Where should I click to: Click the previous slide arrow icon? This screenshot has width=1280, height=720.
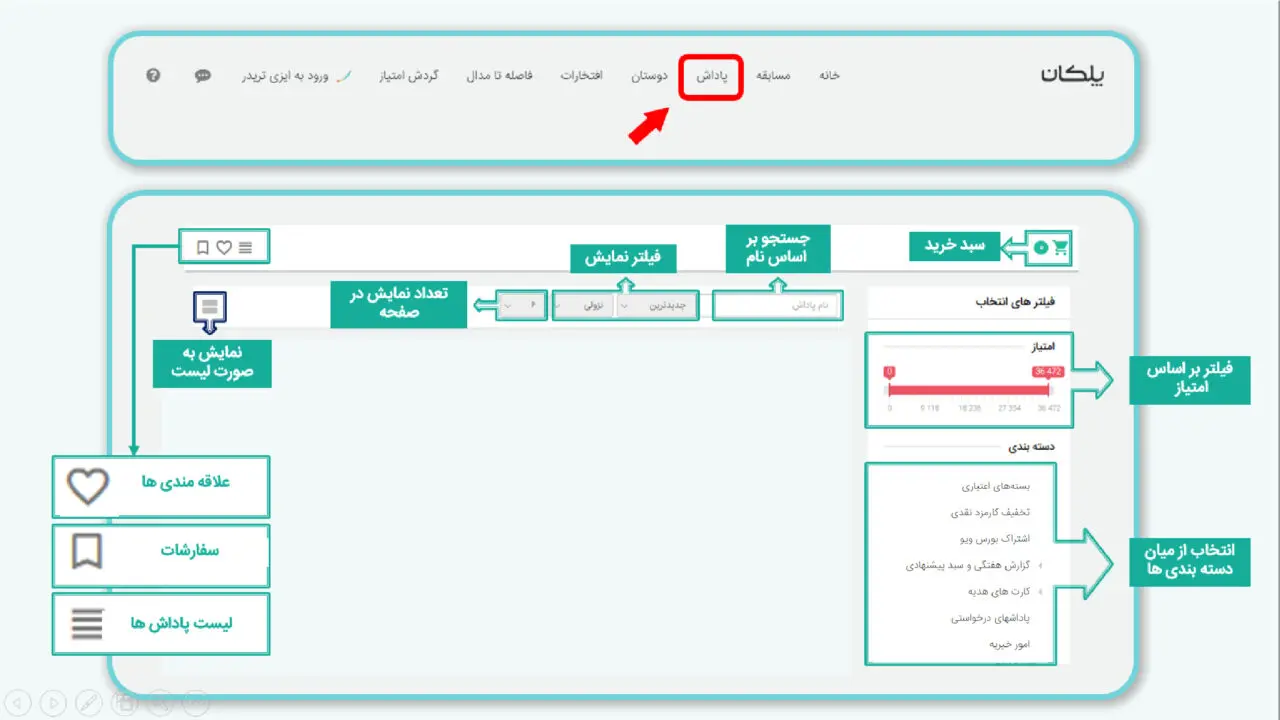(x=18, y=703)
